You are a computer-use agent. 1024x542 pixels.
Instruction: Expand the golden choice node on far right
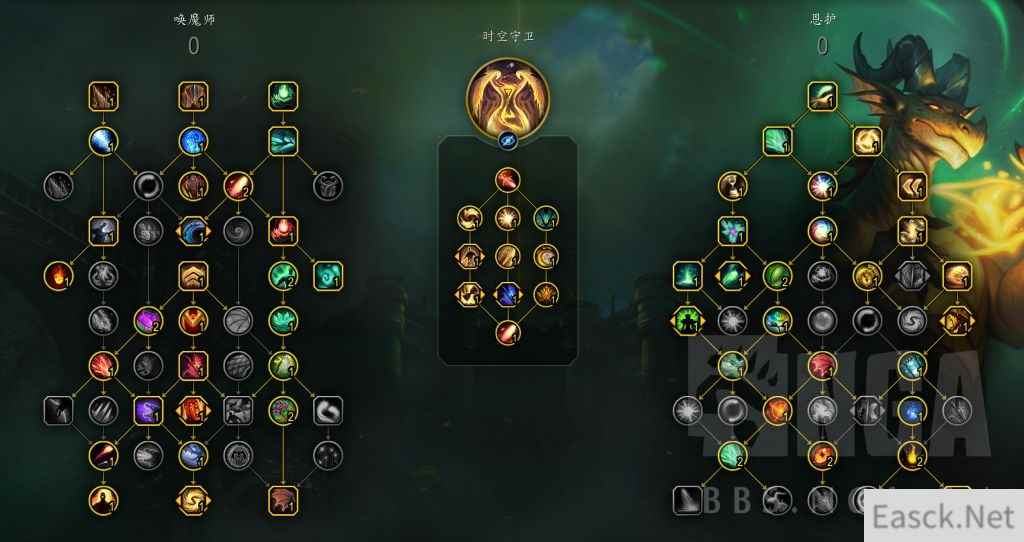click(957, 321)
